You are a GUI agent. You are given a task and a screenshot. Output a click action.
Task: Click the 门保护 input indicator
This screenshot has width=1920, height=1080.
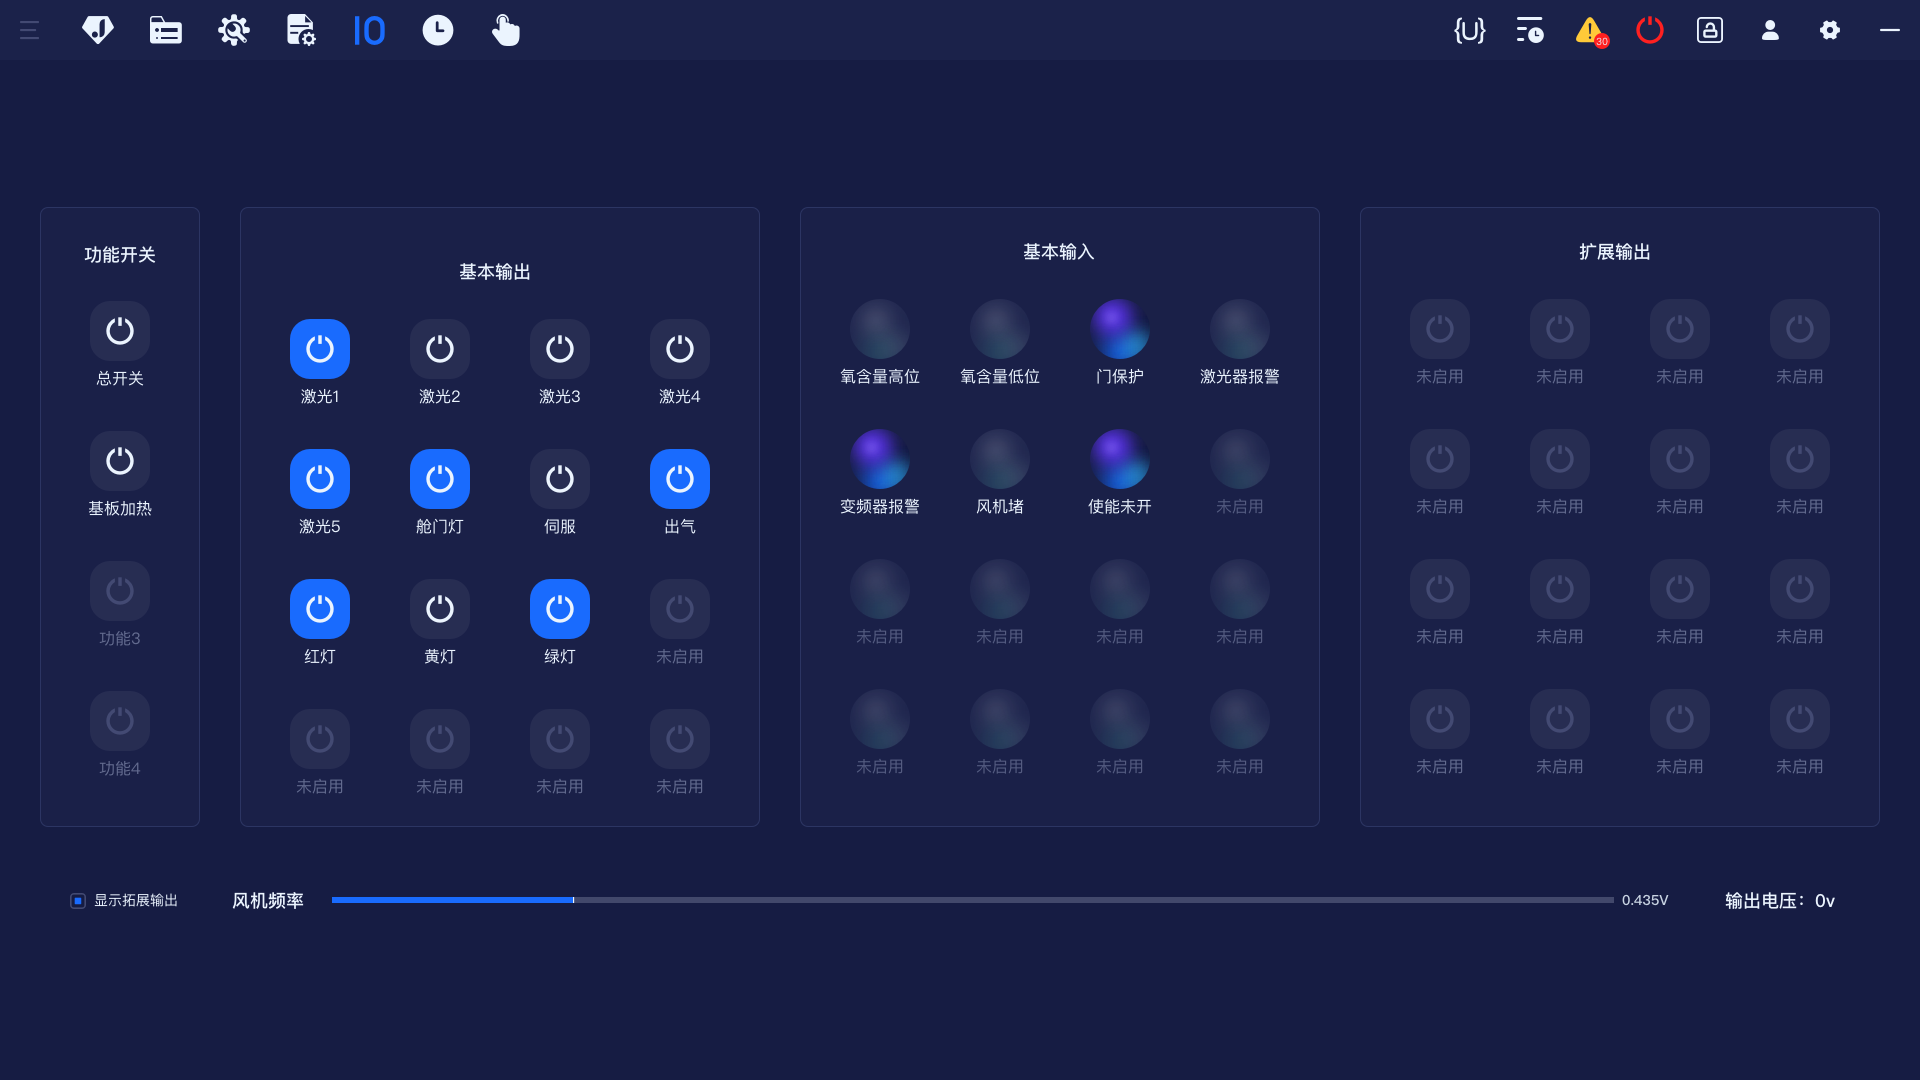1120,329
